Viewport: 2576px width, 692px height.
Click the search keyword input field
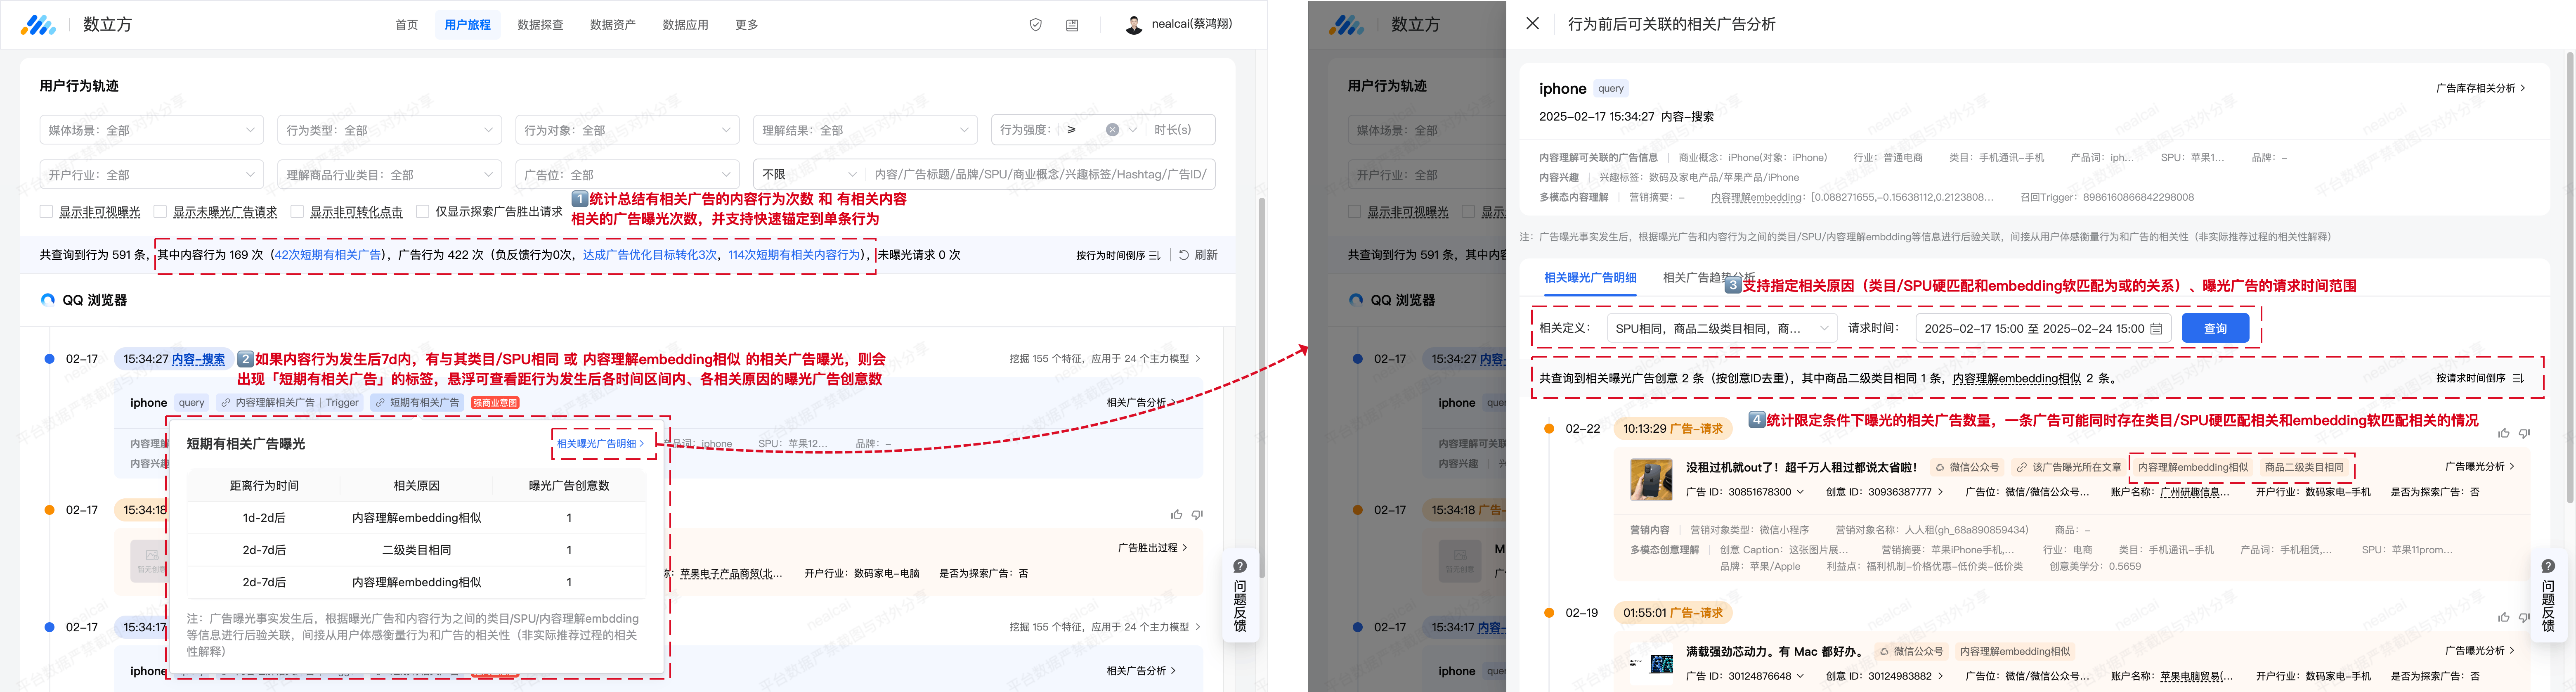1040,174
